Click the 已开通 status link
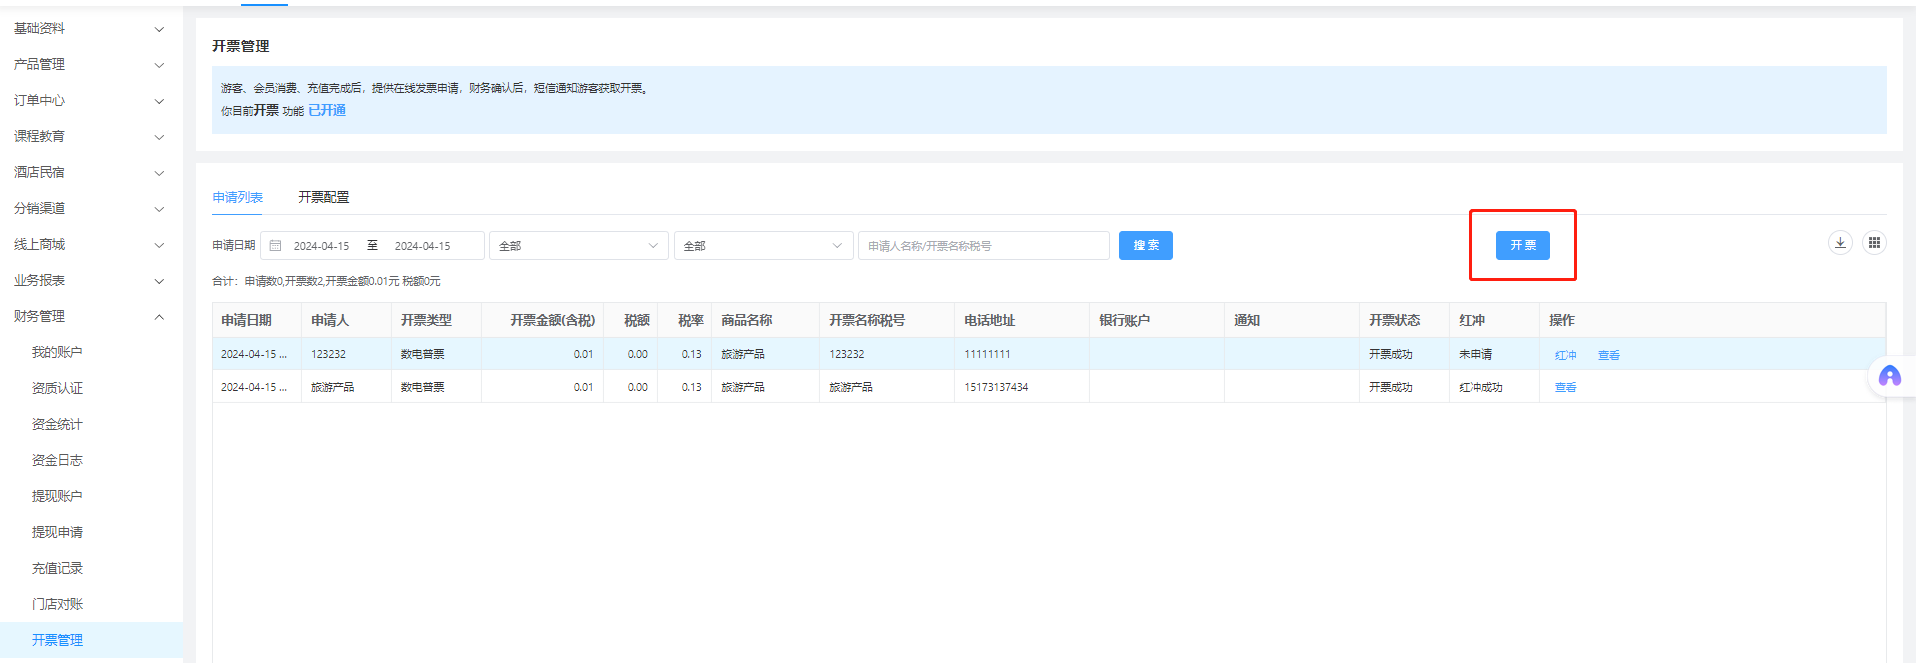The image size is (1916, 663). coord(327,111)
